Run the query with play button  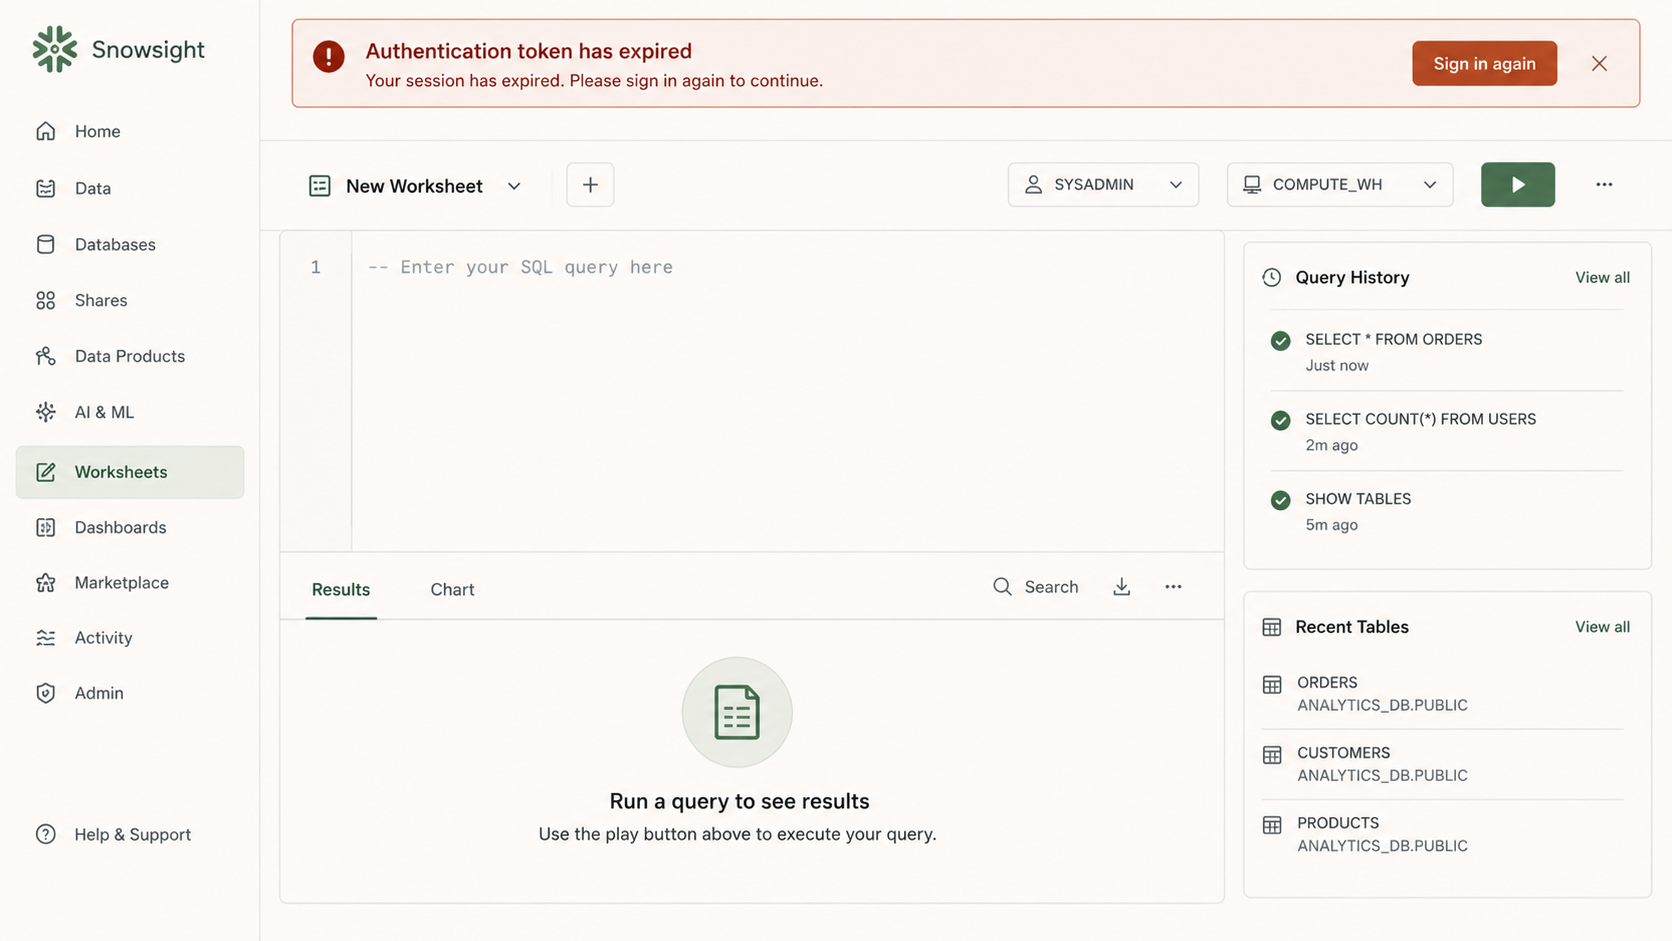1517,184
